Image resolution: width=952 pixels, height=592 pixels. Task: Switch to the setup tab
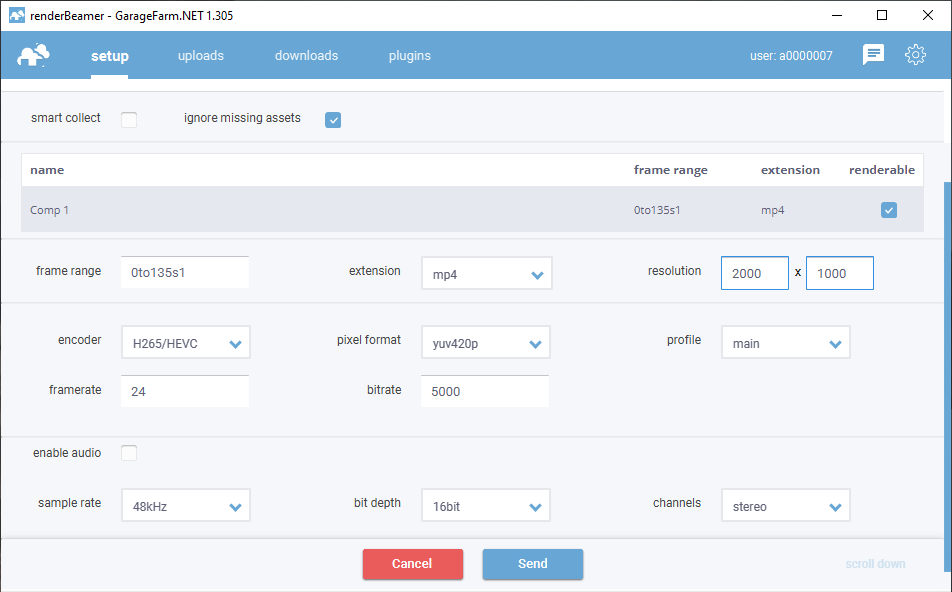pyautogui.click(x=110, y=56)
